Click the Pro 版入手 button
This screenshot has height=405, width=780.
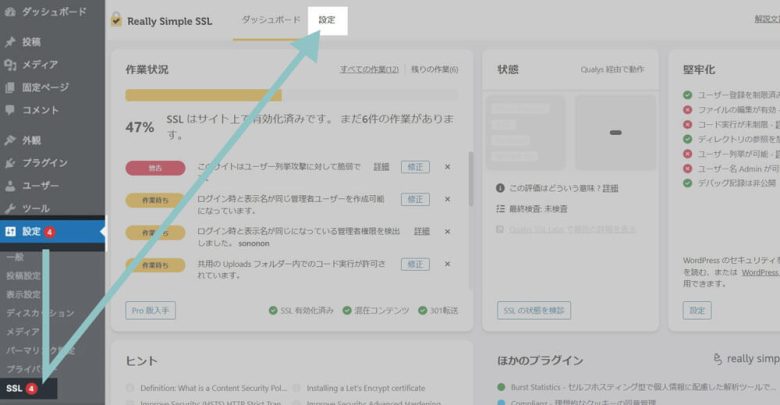click(150, 310)
